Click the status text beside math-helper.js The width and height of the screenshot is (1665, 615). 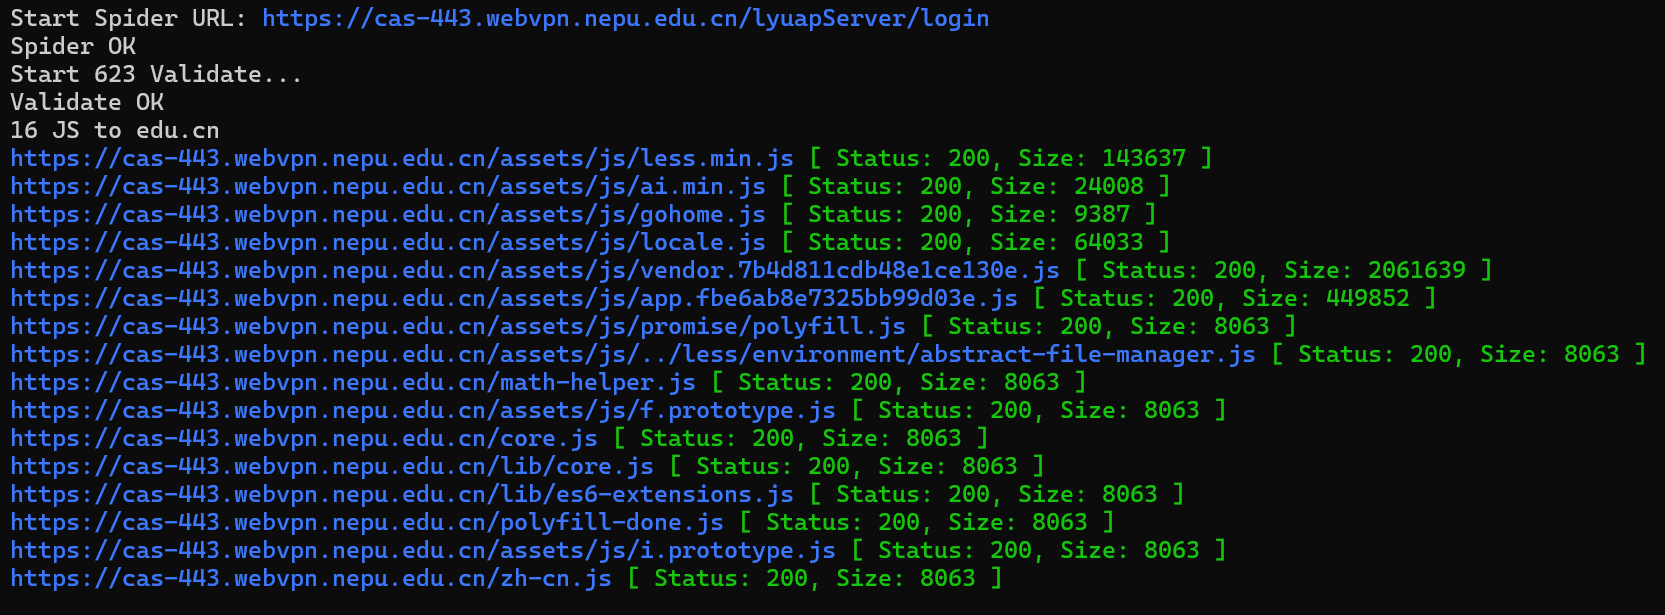pos(899,383)
